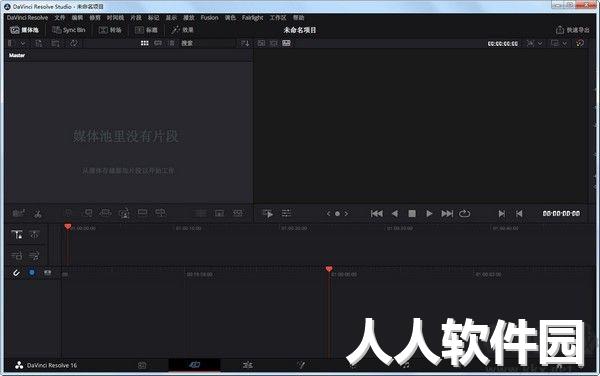Click the import media folder icon
Image resolution: width=600 pixels, height=376 pixels.
pos(55,43)
